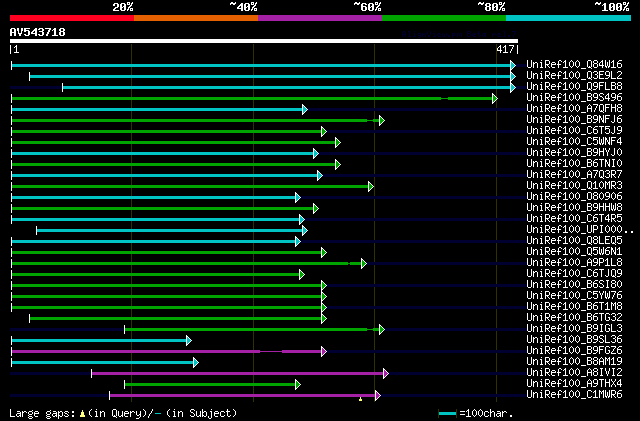Select the UniRef100_C6T4R5 hit label

574,218
